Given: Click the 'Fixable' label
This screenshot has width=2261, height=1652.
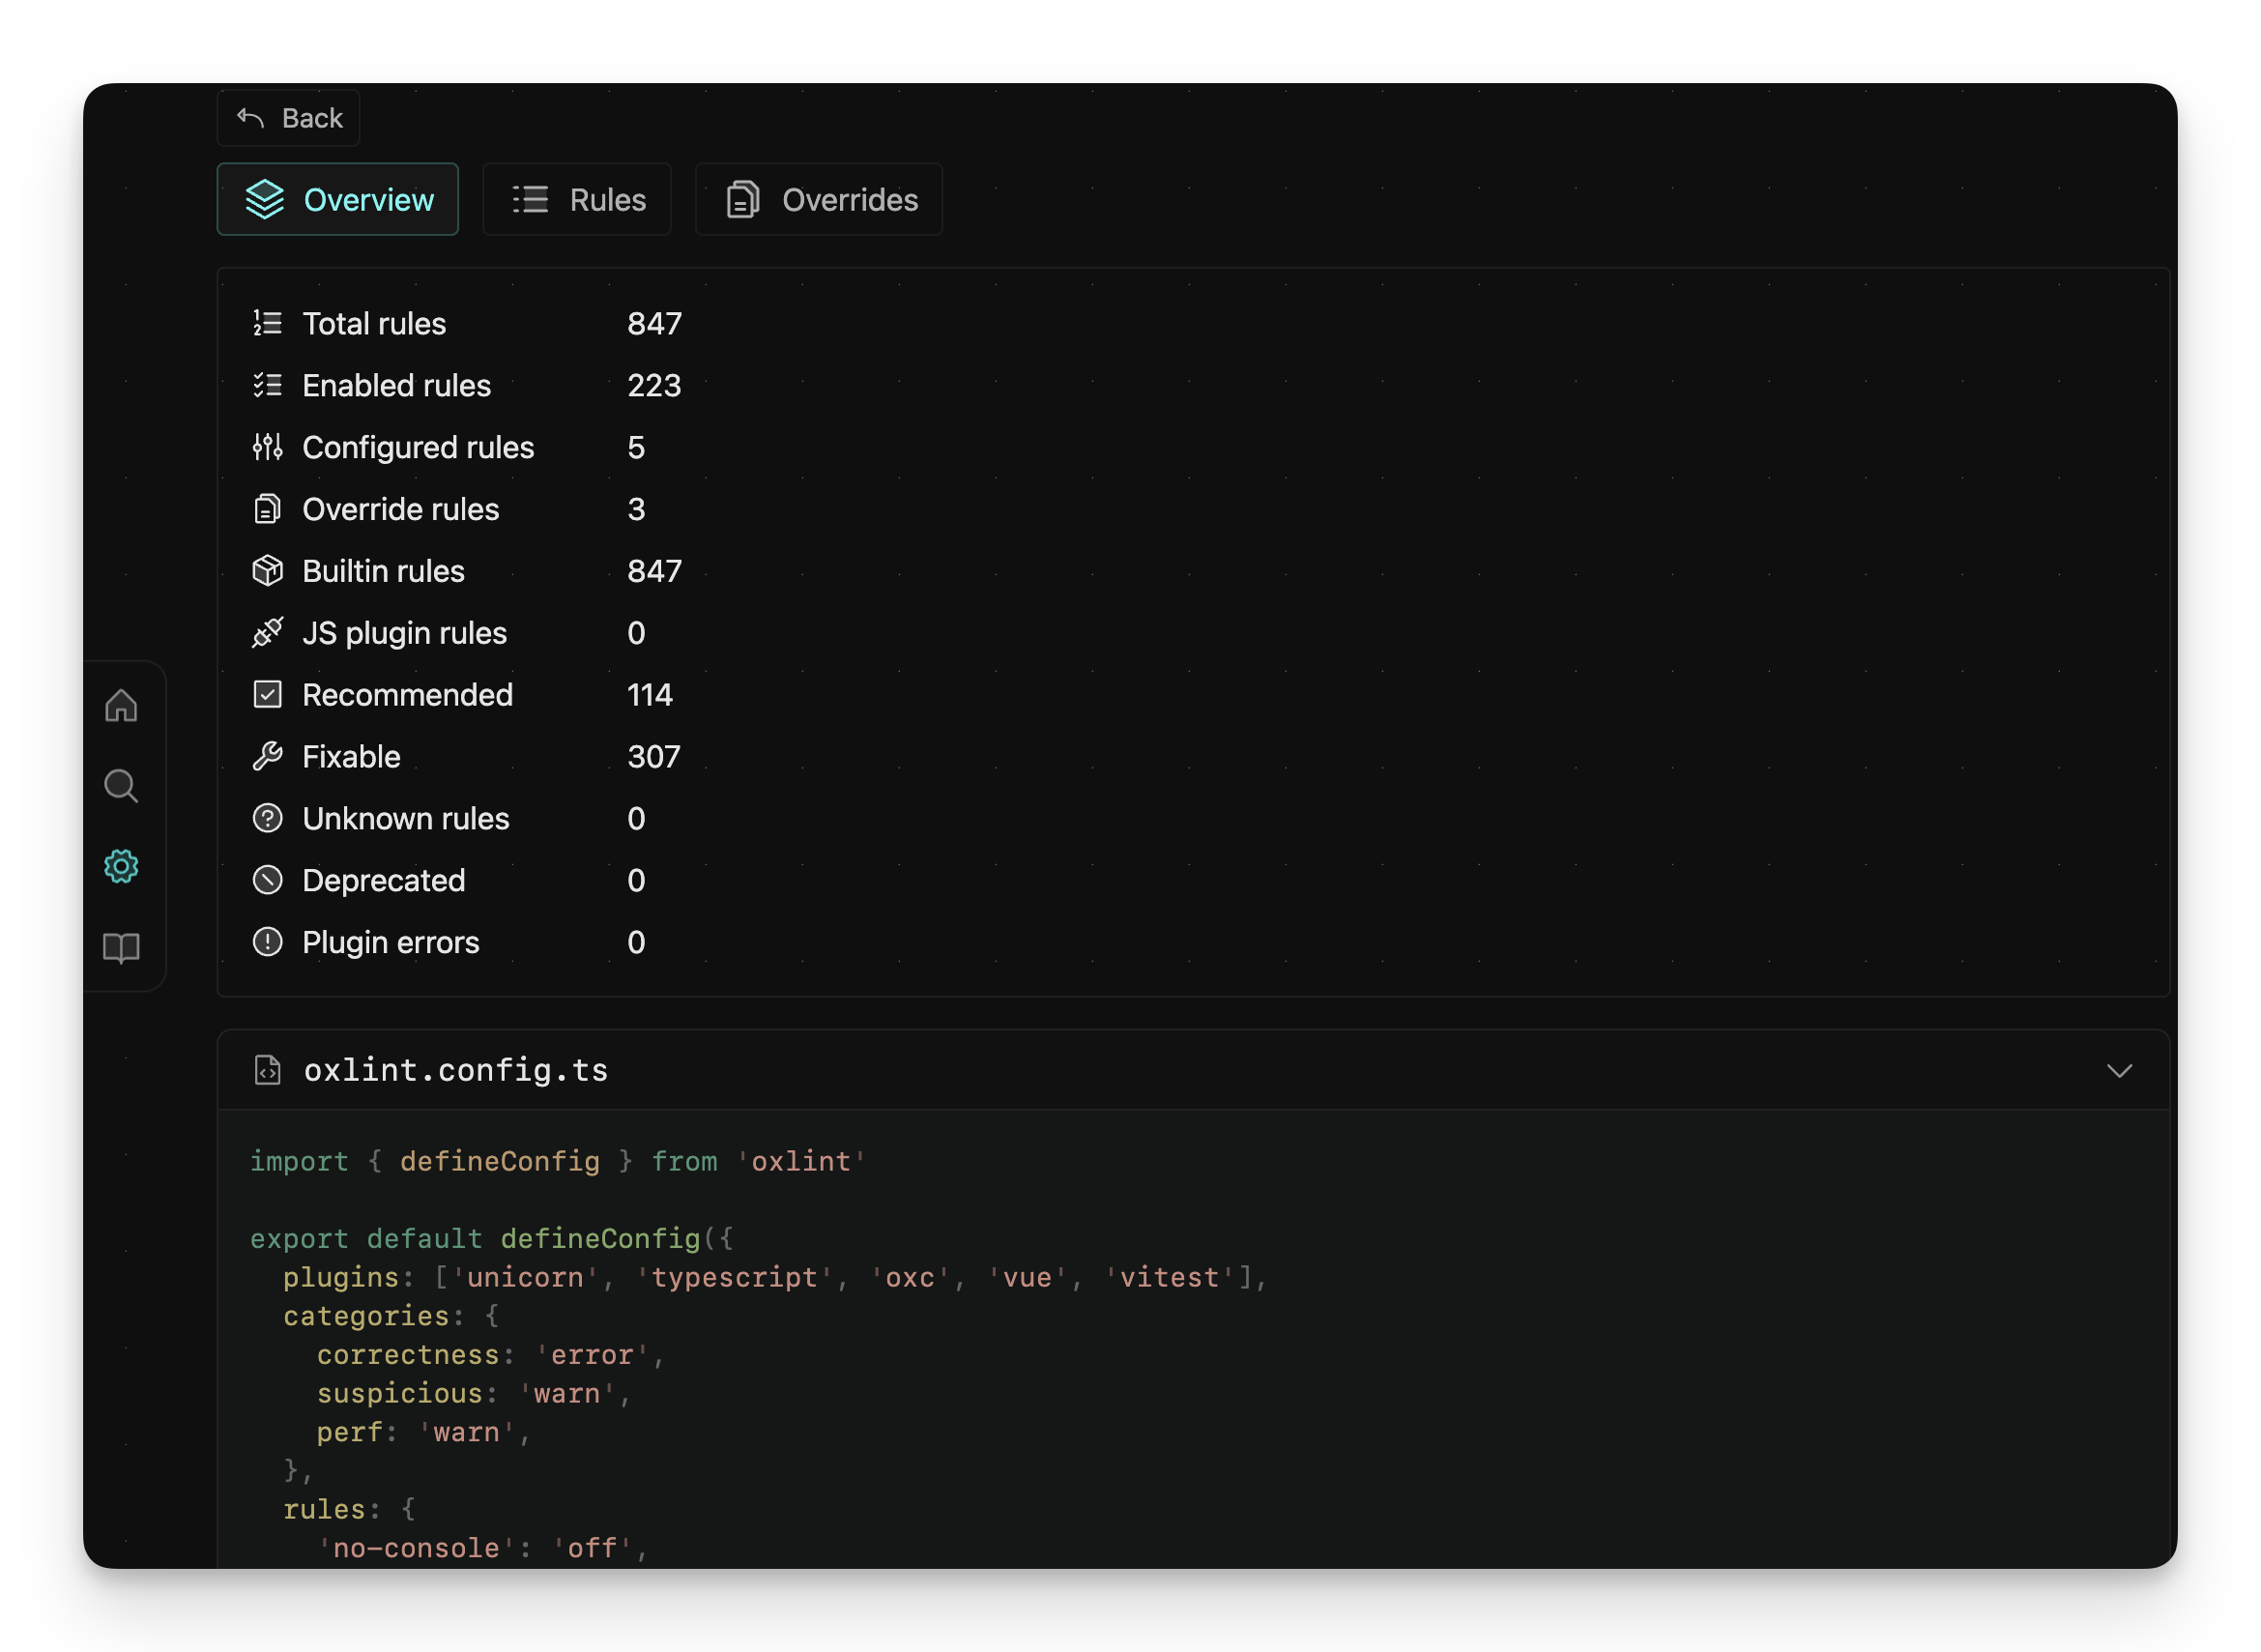Looking at the screenshot, I should tap(351, 758).
